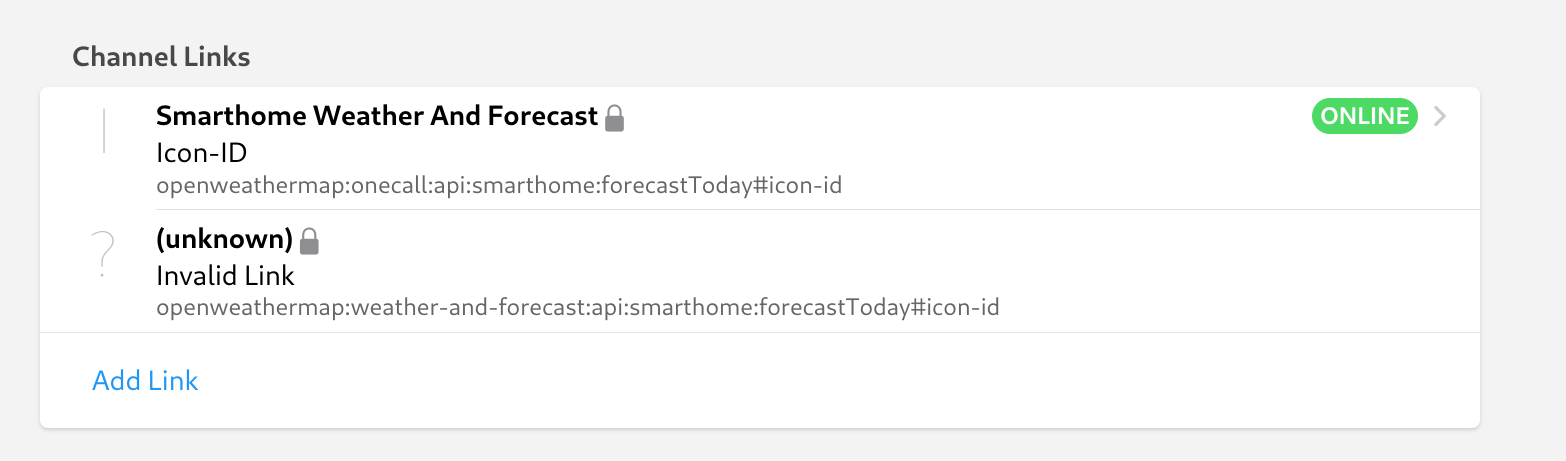
Task: Click the lock icon next to (unknown)
Action: (x=310, y=241)
